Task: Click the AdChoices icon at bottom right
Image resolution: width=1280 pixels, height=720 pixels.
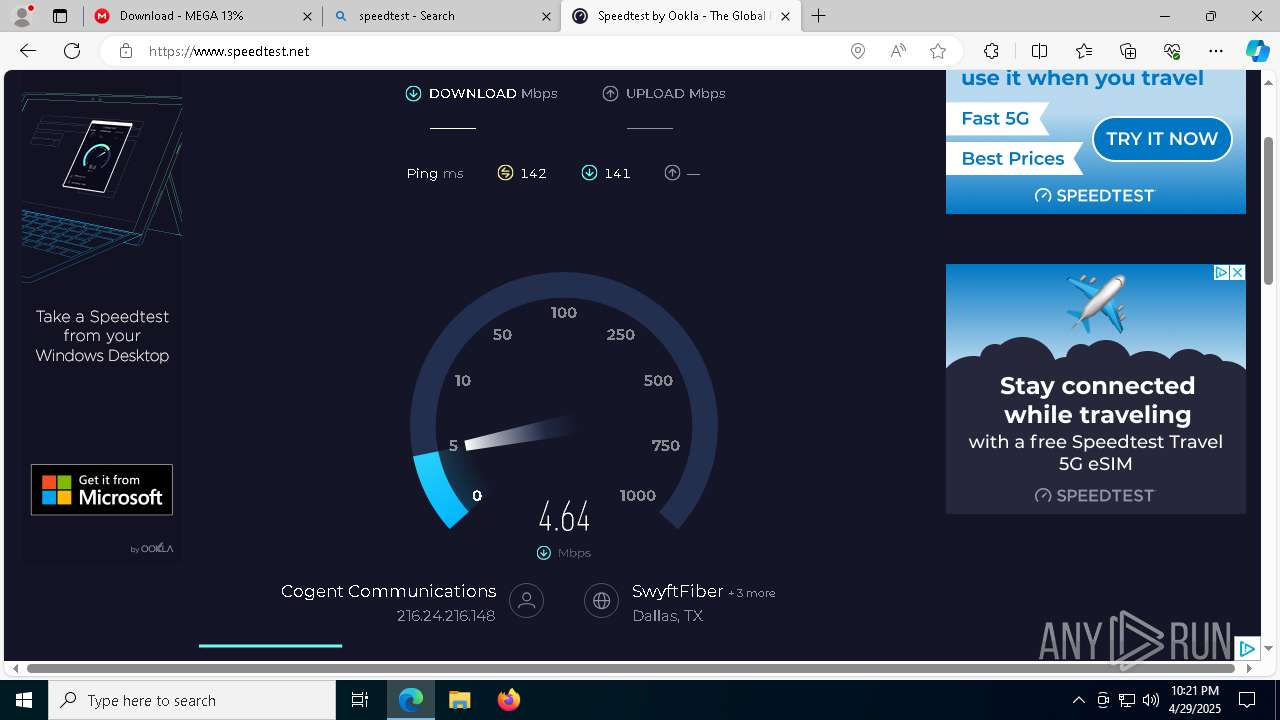Action: tap(1247, 649)
